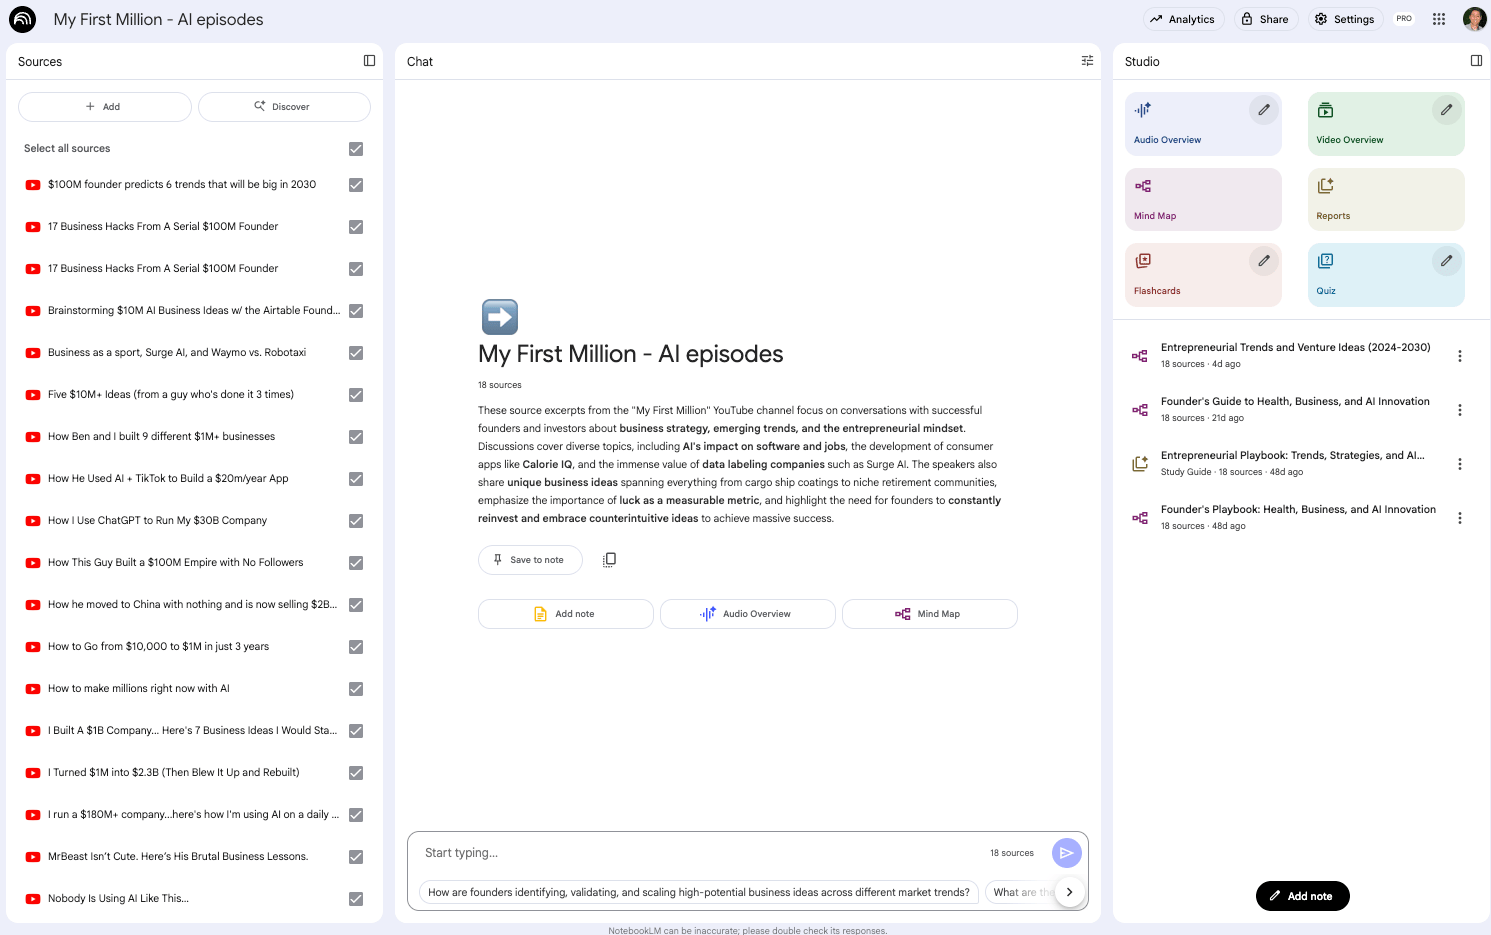Uncheck 'How He Used AI + TikTok' source

point(356,479)
